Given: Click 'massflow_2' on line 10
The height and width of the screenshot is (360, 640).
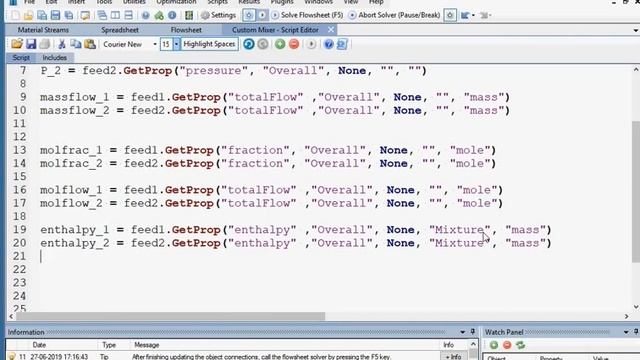Looking at the screenshot, I should (x=75, y=111).
